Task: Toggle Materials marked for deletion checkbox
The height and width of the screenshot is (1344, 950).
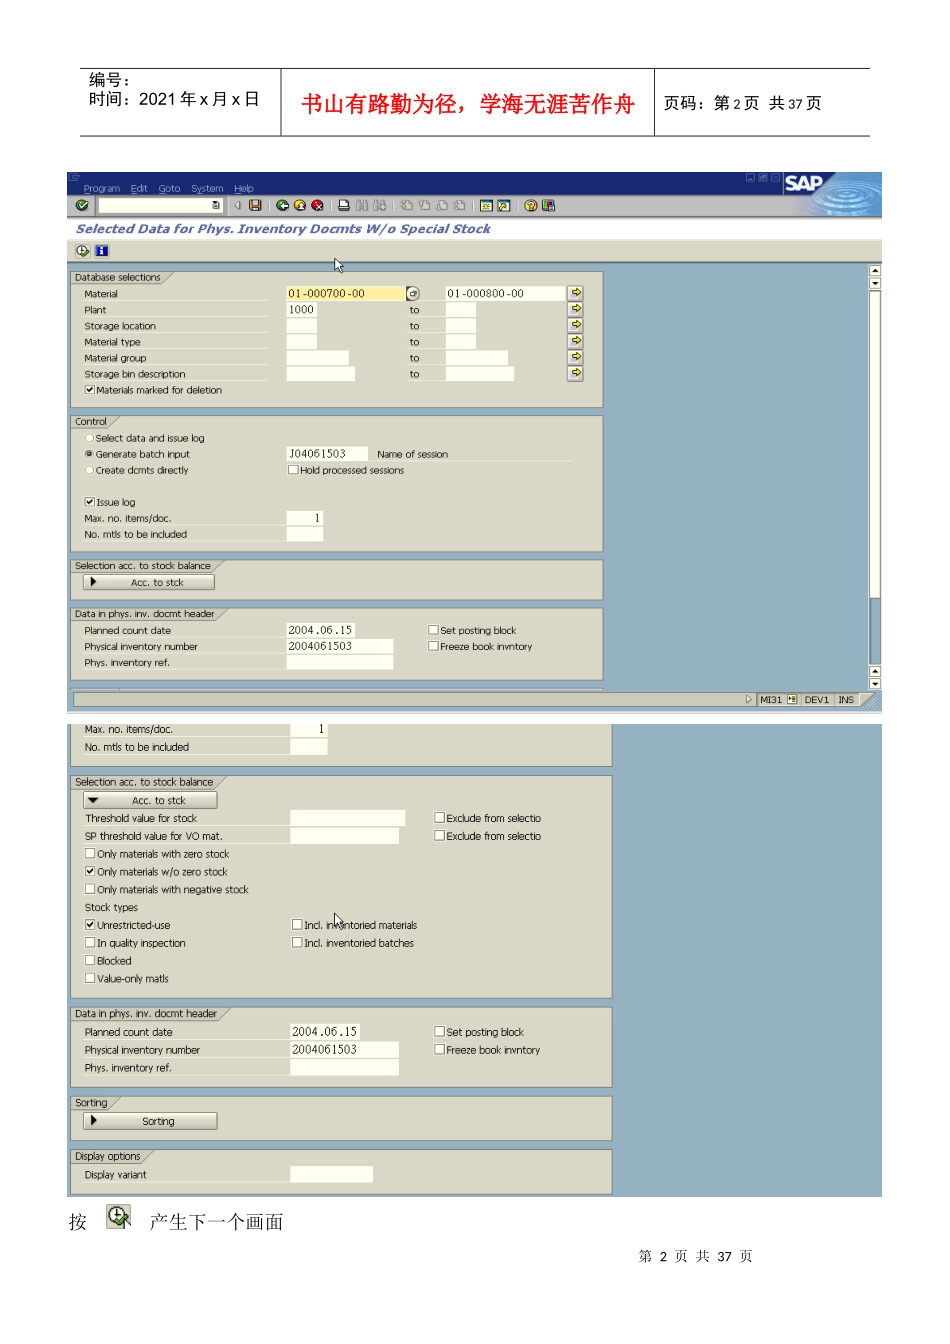Action: (90, 390)
